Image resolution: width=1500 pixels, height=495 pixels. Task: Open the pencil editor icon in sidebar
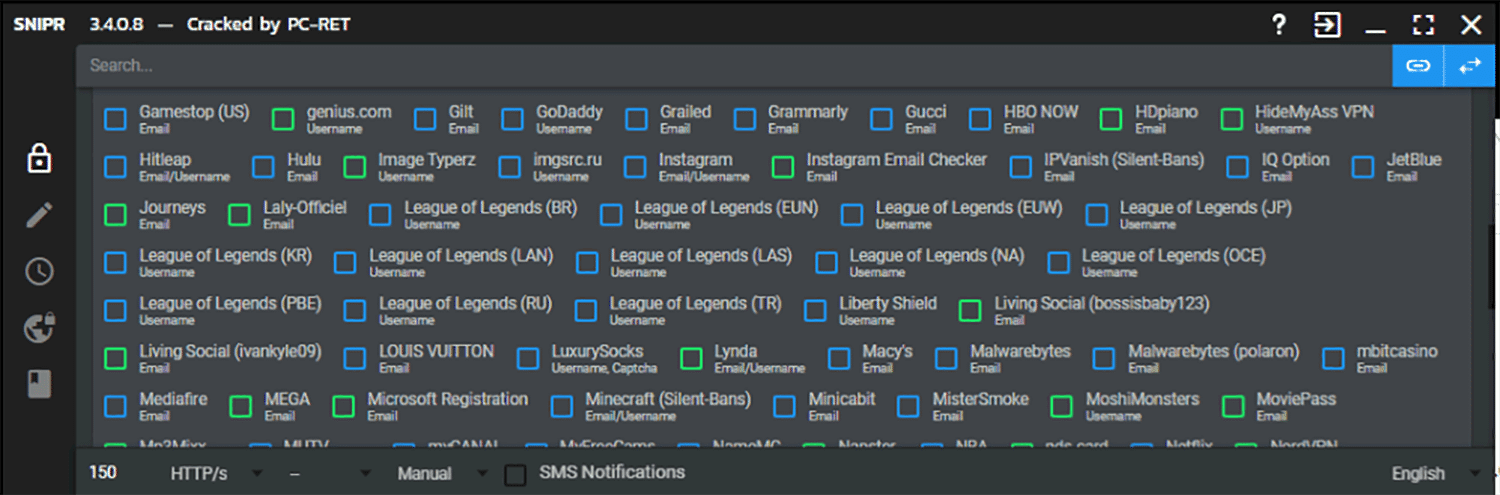pyautogui.click(x=39, y=215)
